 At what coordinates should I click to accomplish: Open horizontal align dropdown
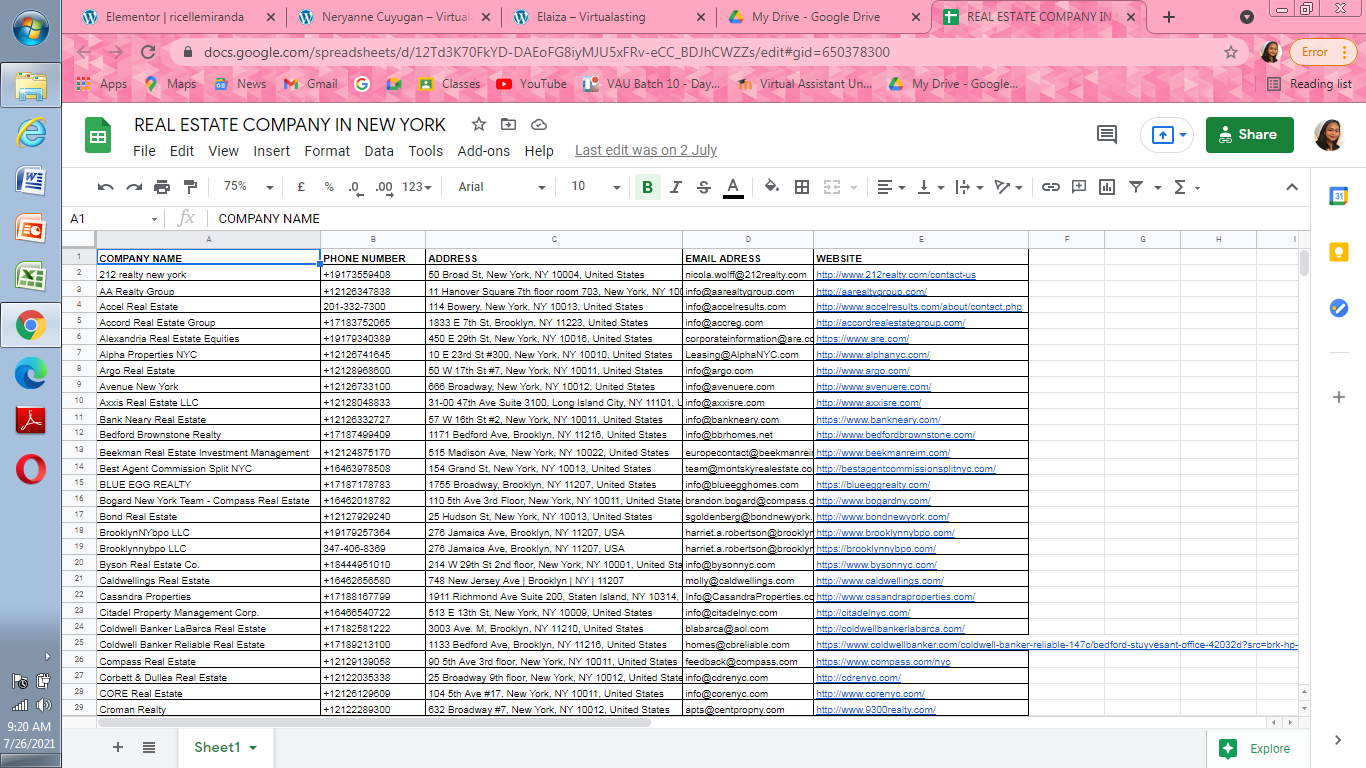pyautogui.click(x=891, y=187)
